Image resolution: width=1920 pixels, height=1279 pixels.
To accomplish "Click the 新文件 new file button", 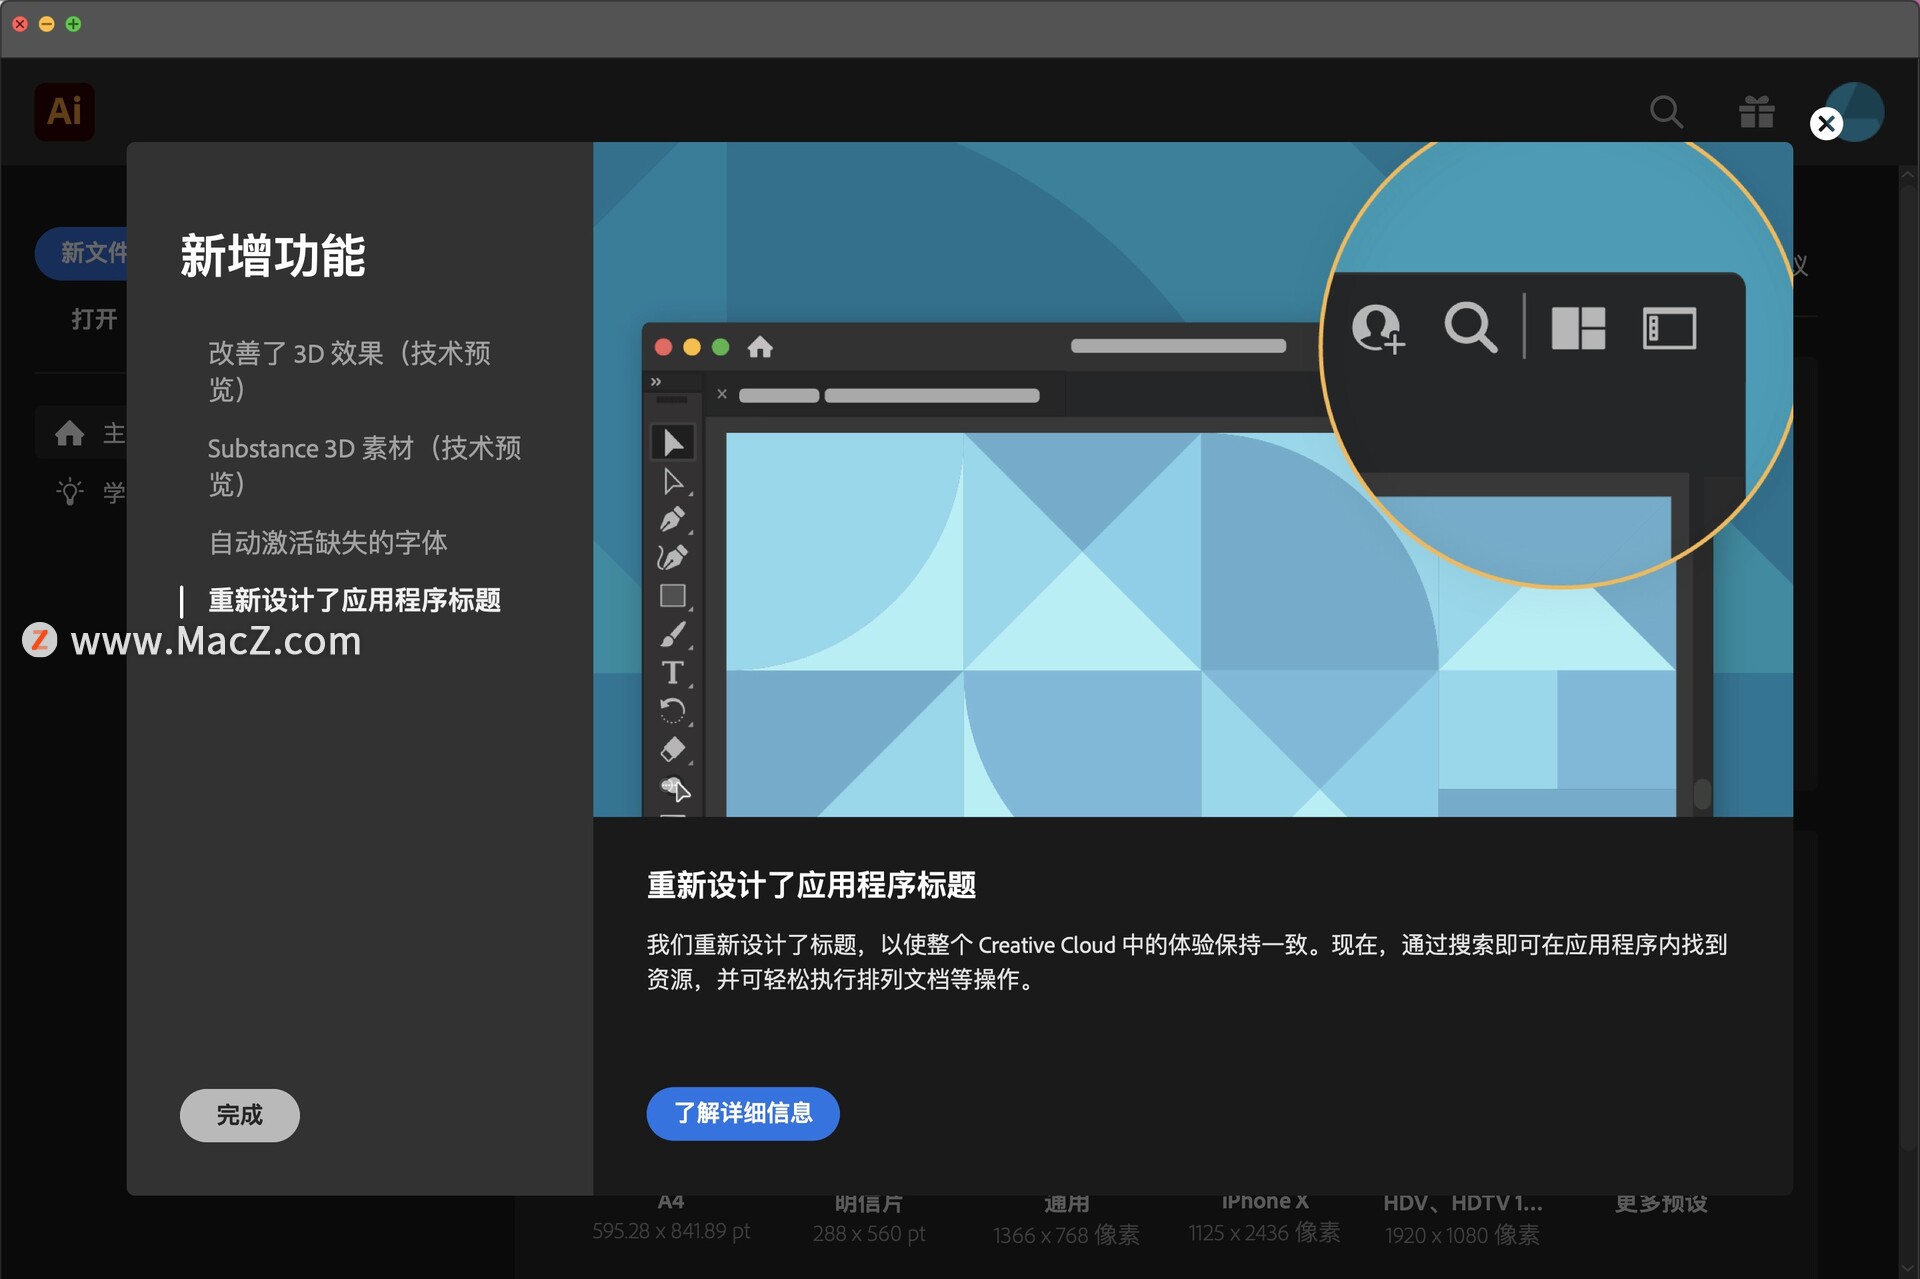I will (x=84, y=253).
